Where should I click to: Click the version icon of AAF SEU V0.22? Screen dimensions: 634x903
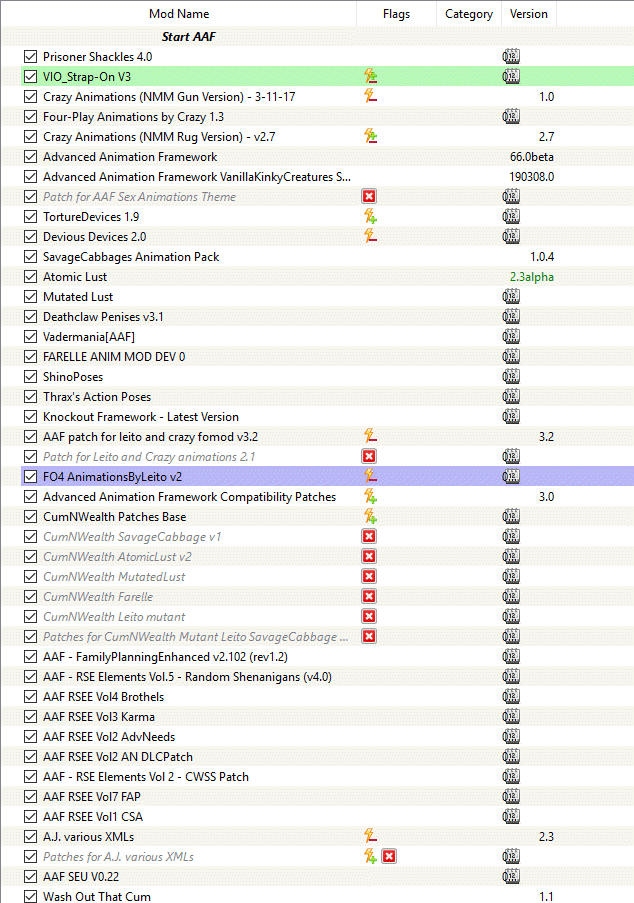point(511,876)
